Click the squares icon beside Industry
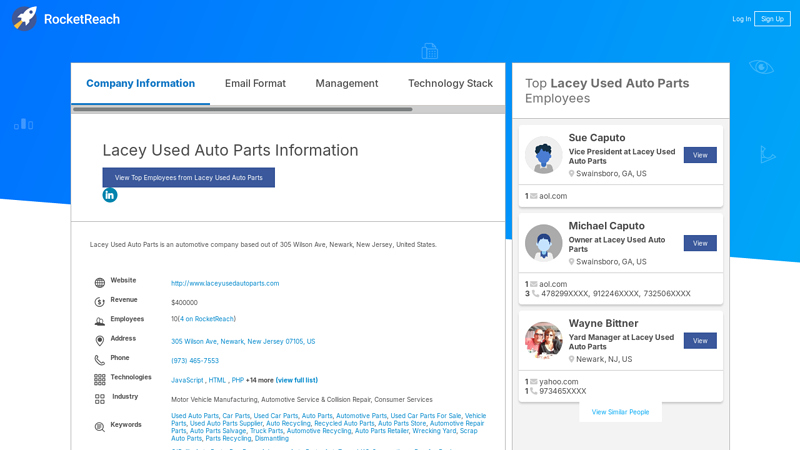Screen dimensions: 800x450 click(x=99, y=399)
